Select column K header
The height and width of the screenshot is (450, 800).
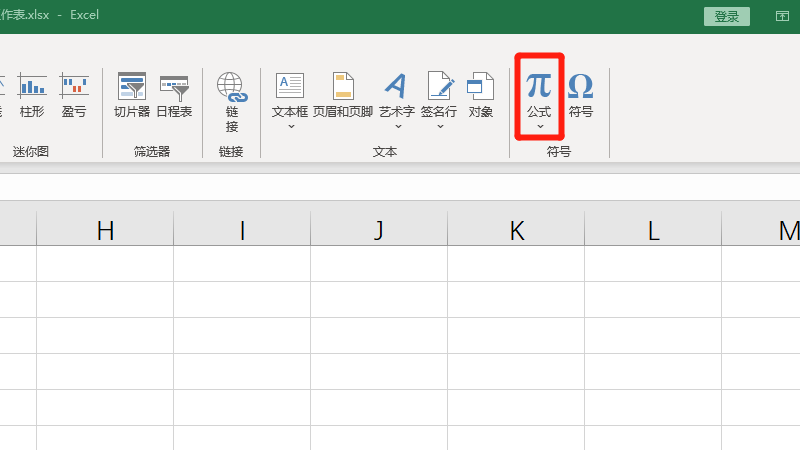pos(516,231)
